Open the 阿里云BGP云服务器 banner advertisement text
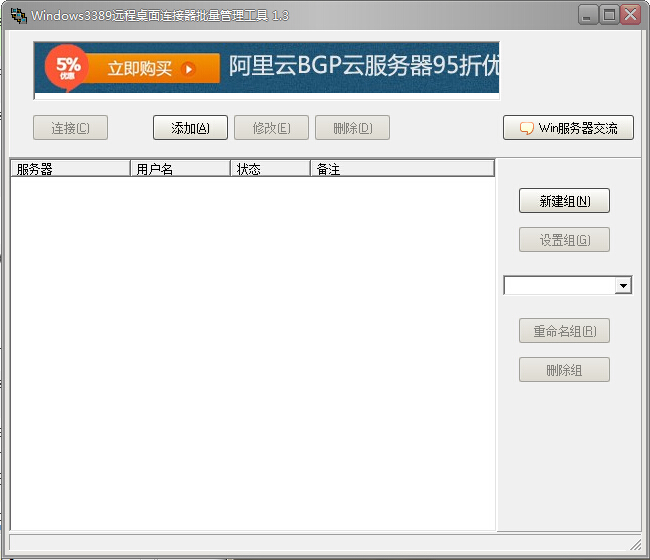The height and width of the screenshot is (560, 650). 362,67
